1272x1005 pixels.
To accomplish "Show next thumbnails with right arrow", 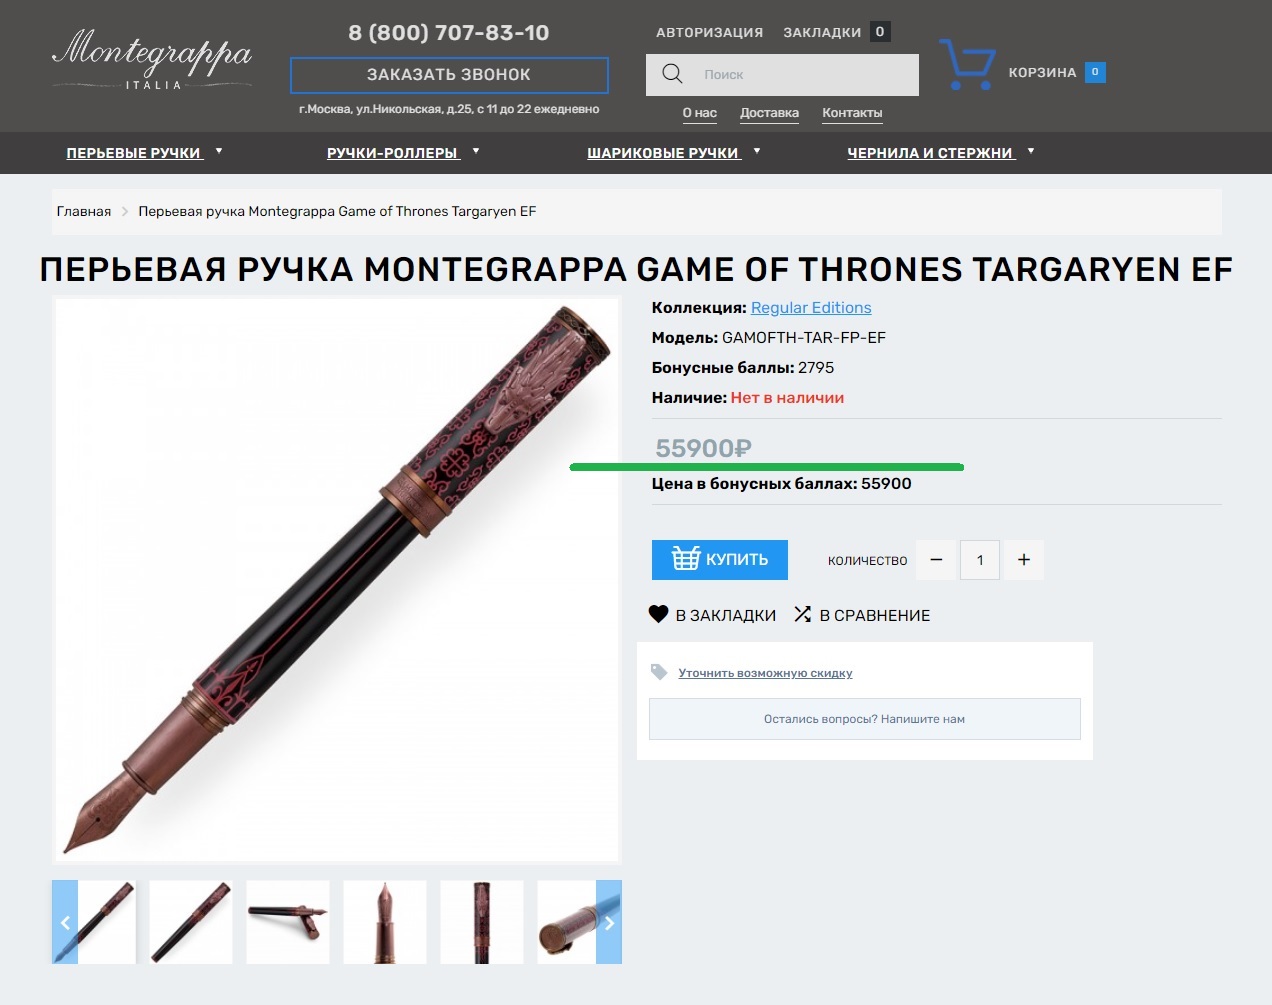I will point(609,922).
